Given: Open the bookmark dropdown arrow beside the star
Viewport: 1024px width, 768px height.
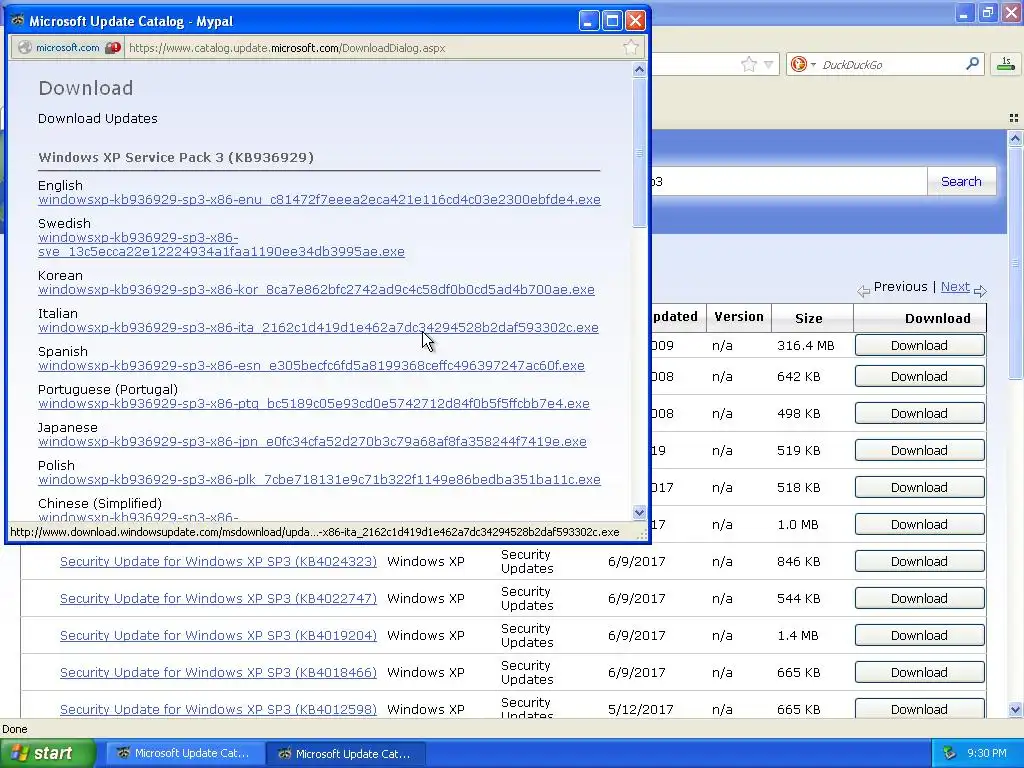Looking at the screenshot, I should click(769, 64).
